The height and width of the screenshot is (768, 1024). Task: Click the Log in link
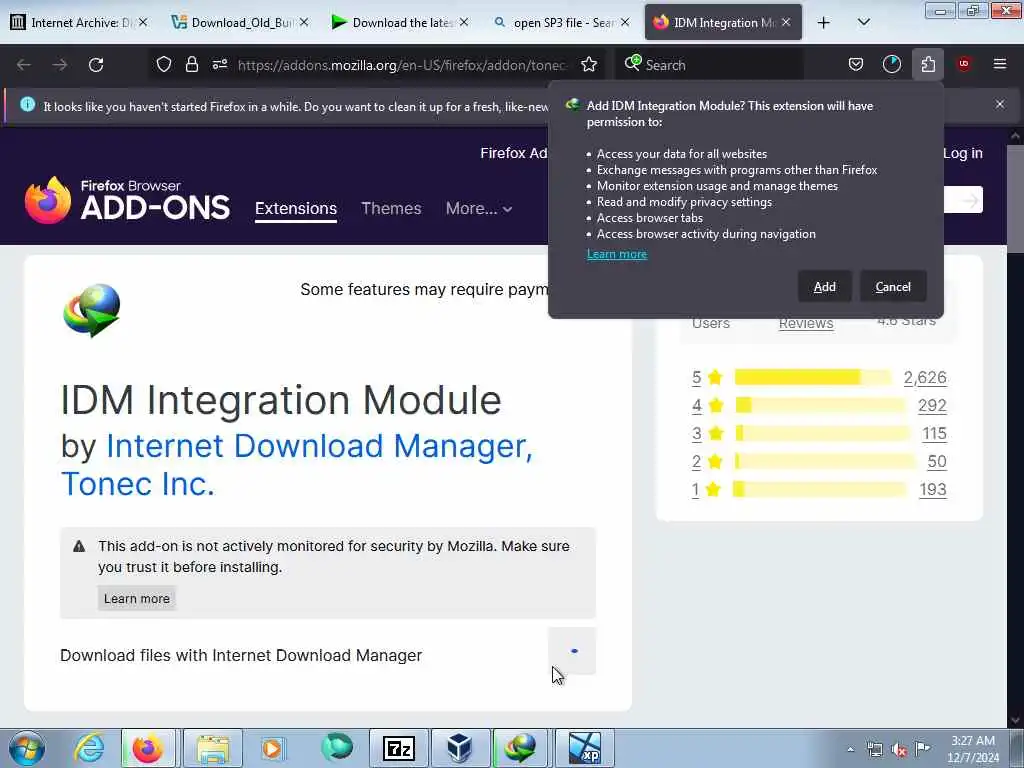click(963, 153)
